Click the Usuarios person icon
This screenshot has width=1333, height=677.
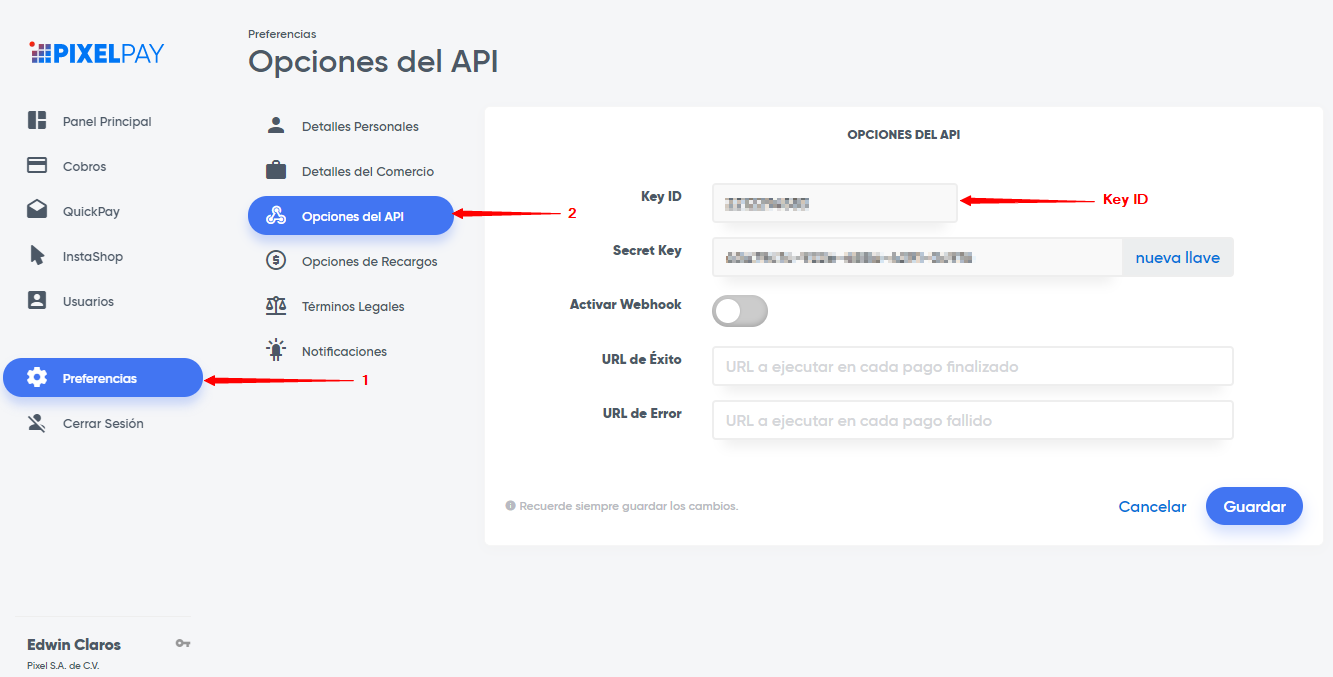point(37,300)
